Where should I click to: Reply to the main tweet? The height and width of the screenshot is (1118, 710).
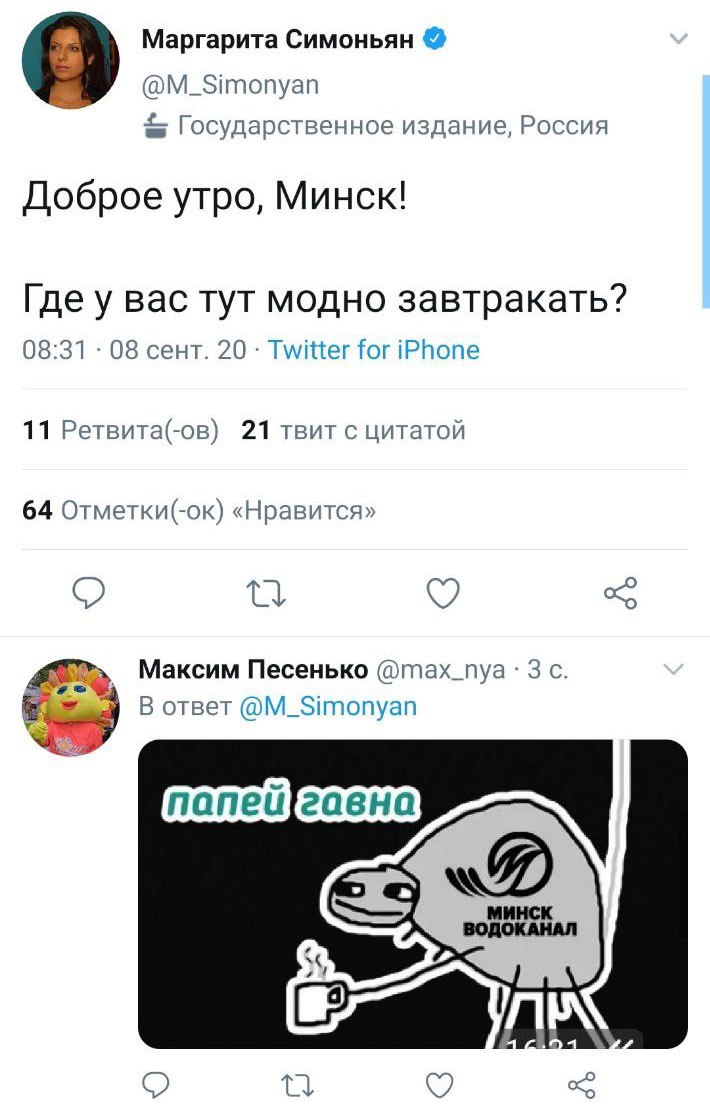[89, 593]
